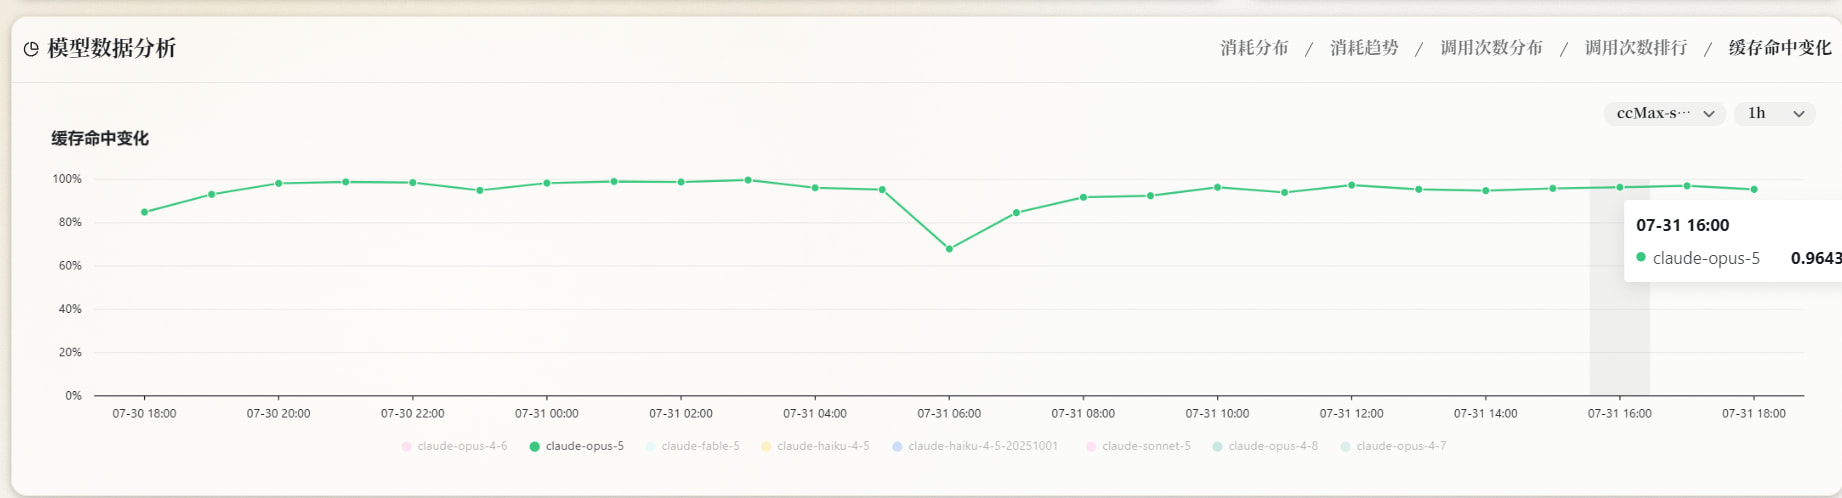Show claude-fable-5 series in legend
This screenshot has height=498, width=1842.
[x=693, y=446]
